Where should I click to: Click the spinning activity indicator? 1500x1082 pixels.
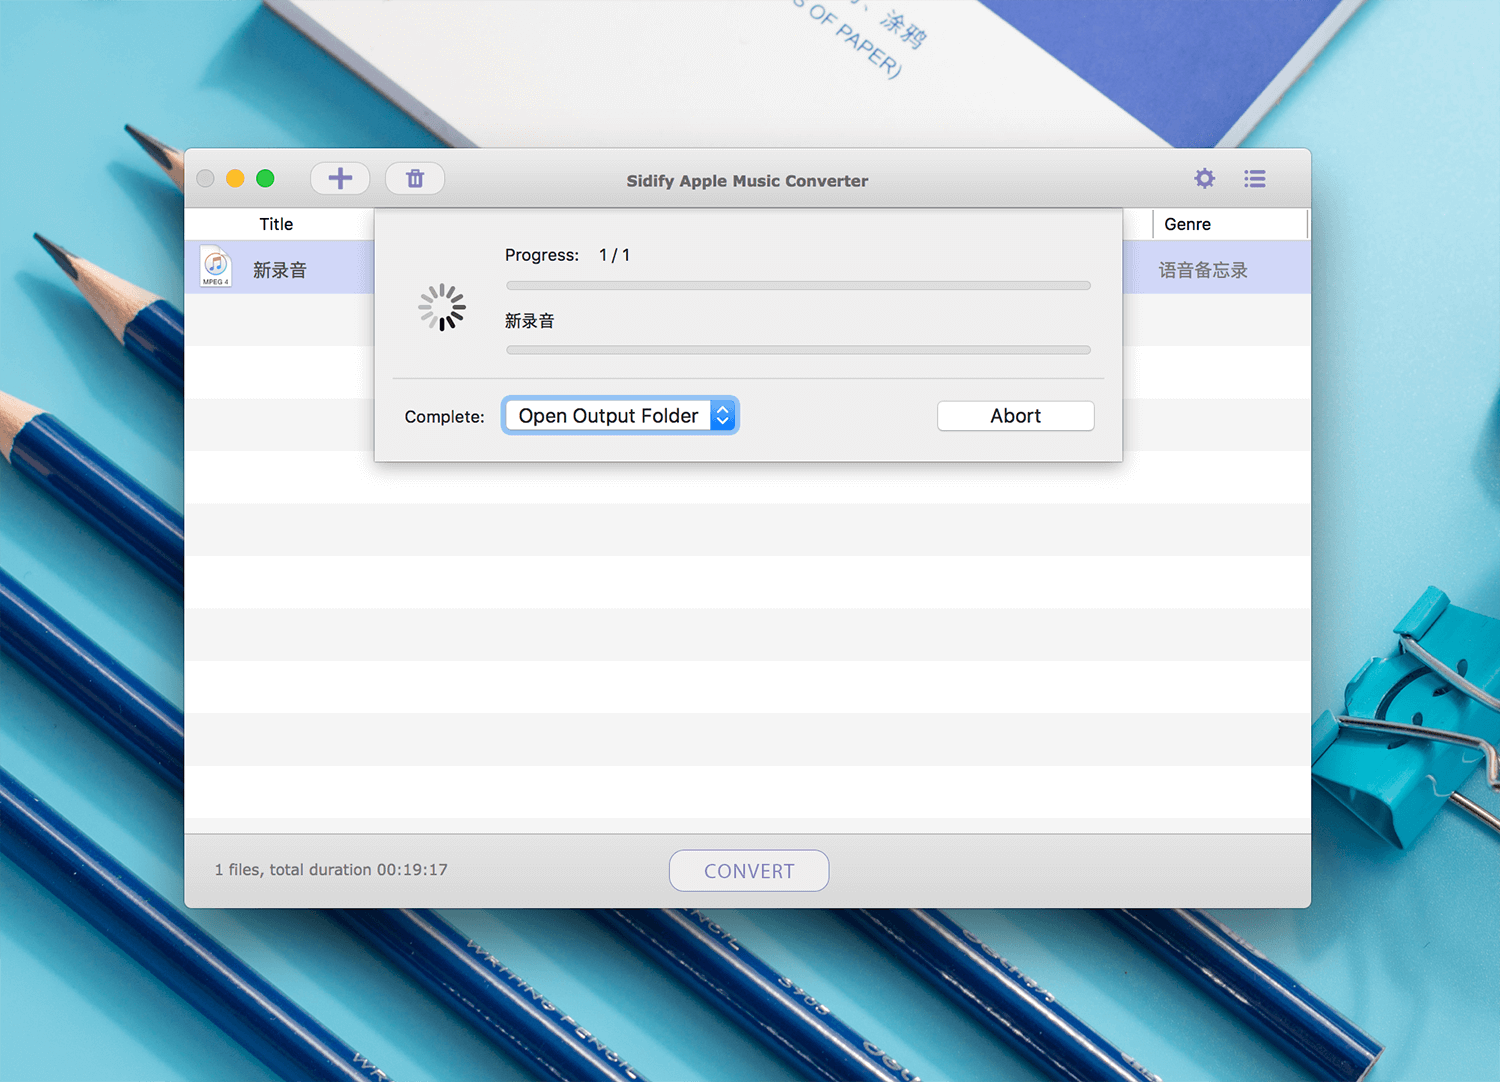(x=442, y=307)
